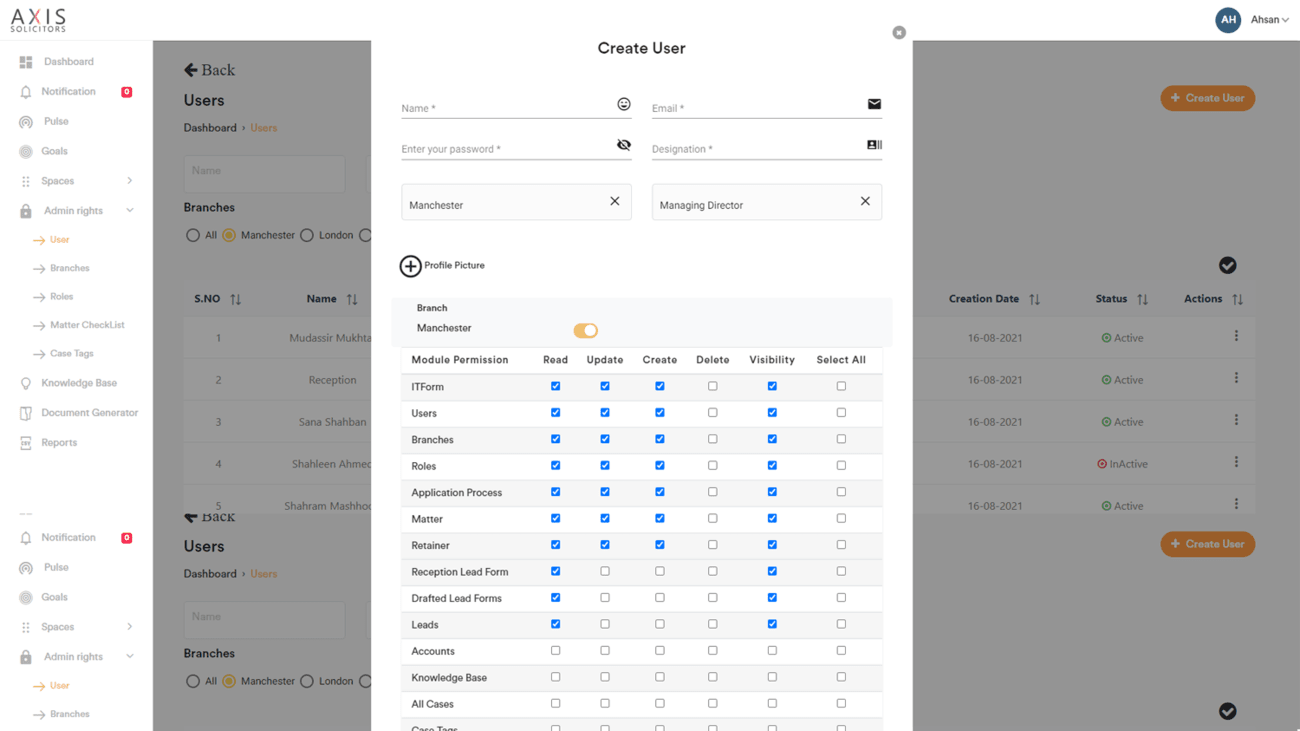Sort by Creation Date column arrows
This screenshot has height=731, width=1300.
[x=1034, y=299]
